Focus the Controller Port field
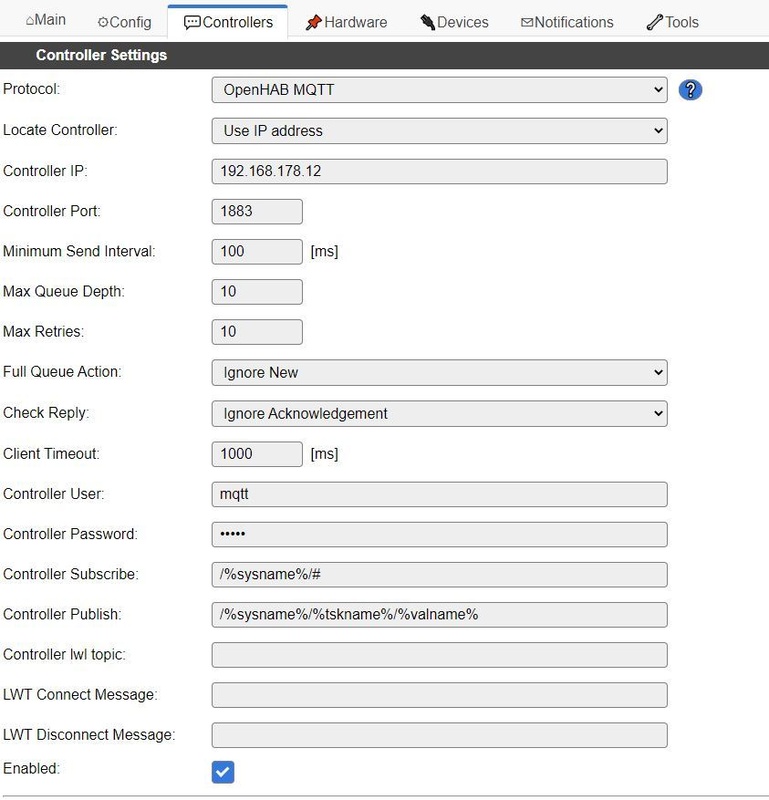This screenshot has height=800, width=769. click(x=257, y=211)
